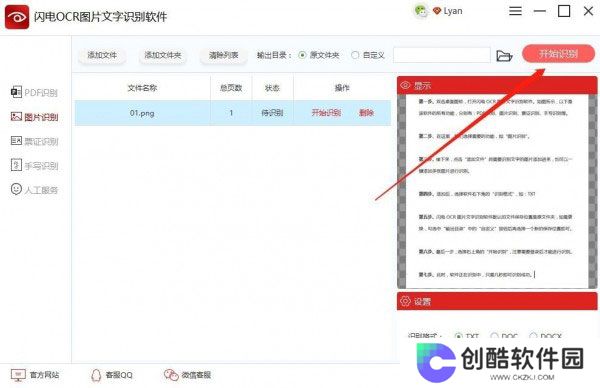Click the Lyan username
The image size is (600, 388).
(x=453, y=11)
